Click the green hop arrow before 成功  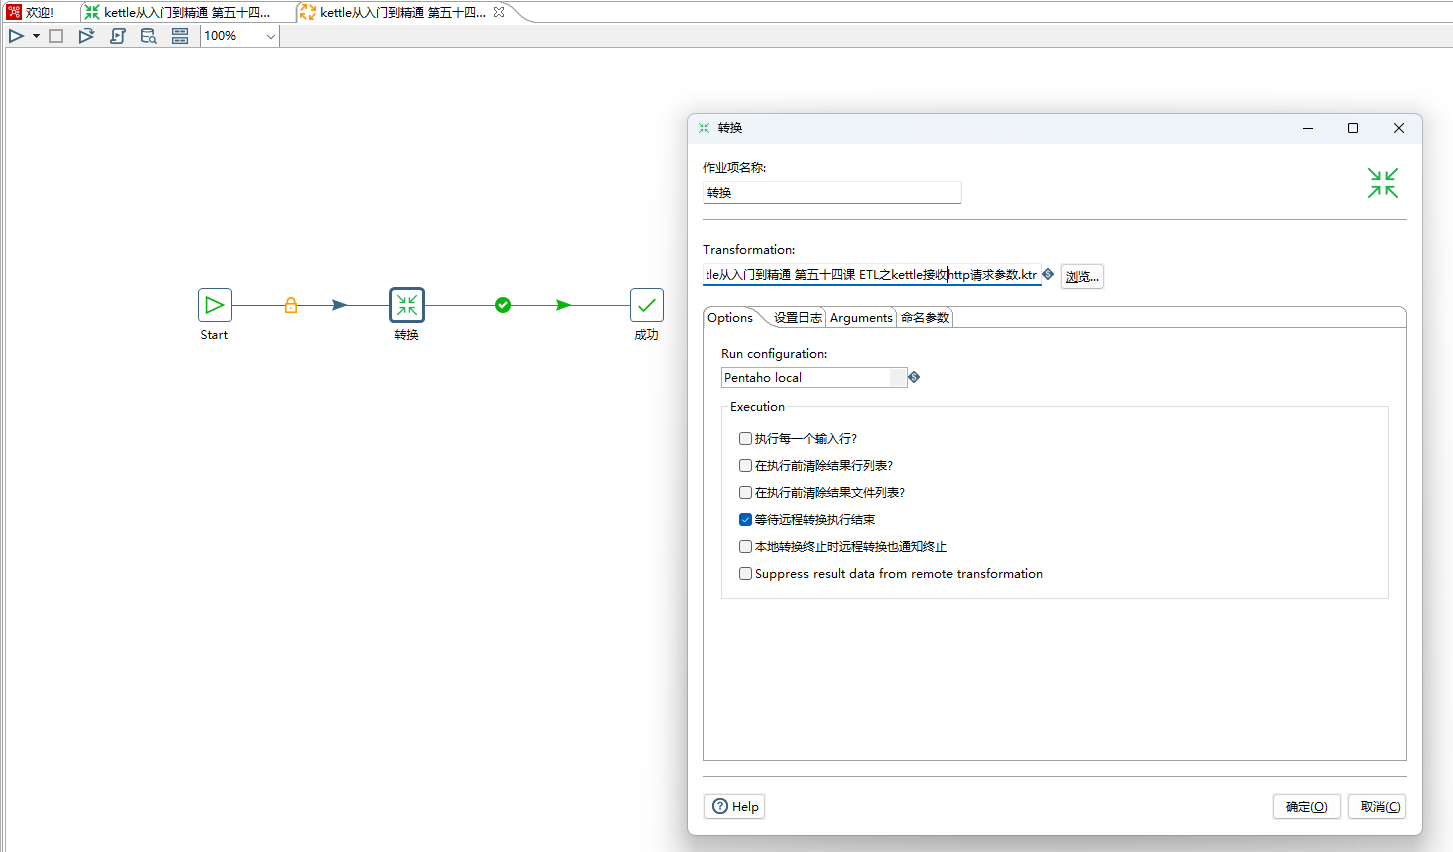[564, 305]
